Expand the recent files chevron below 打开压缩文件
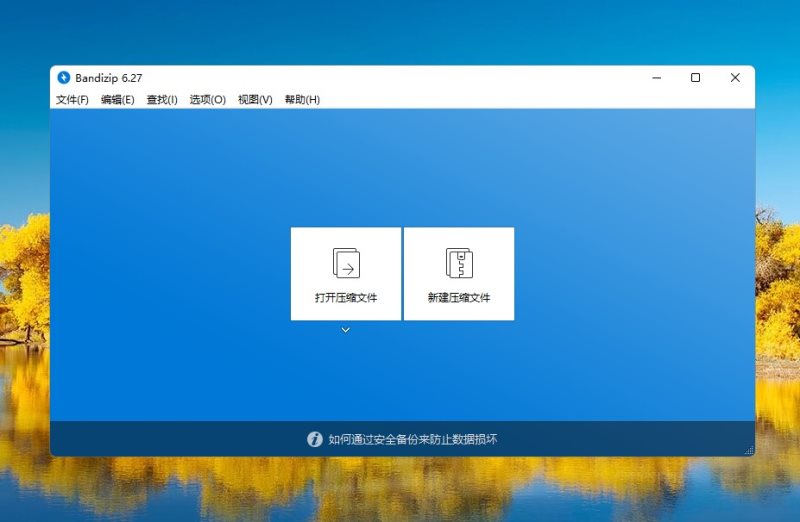 pos(346,330)
